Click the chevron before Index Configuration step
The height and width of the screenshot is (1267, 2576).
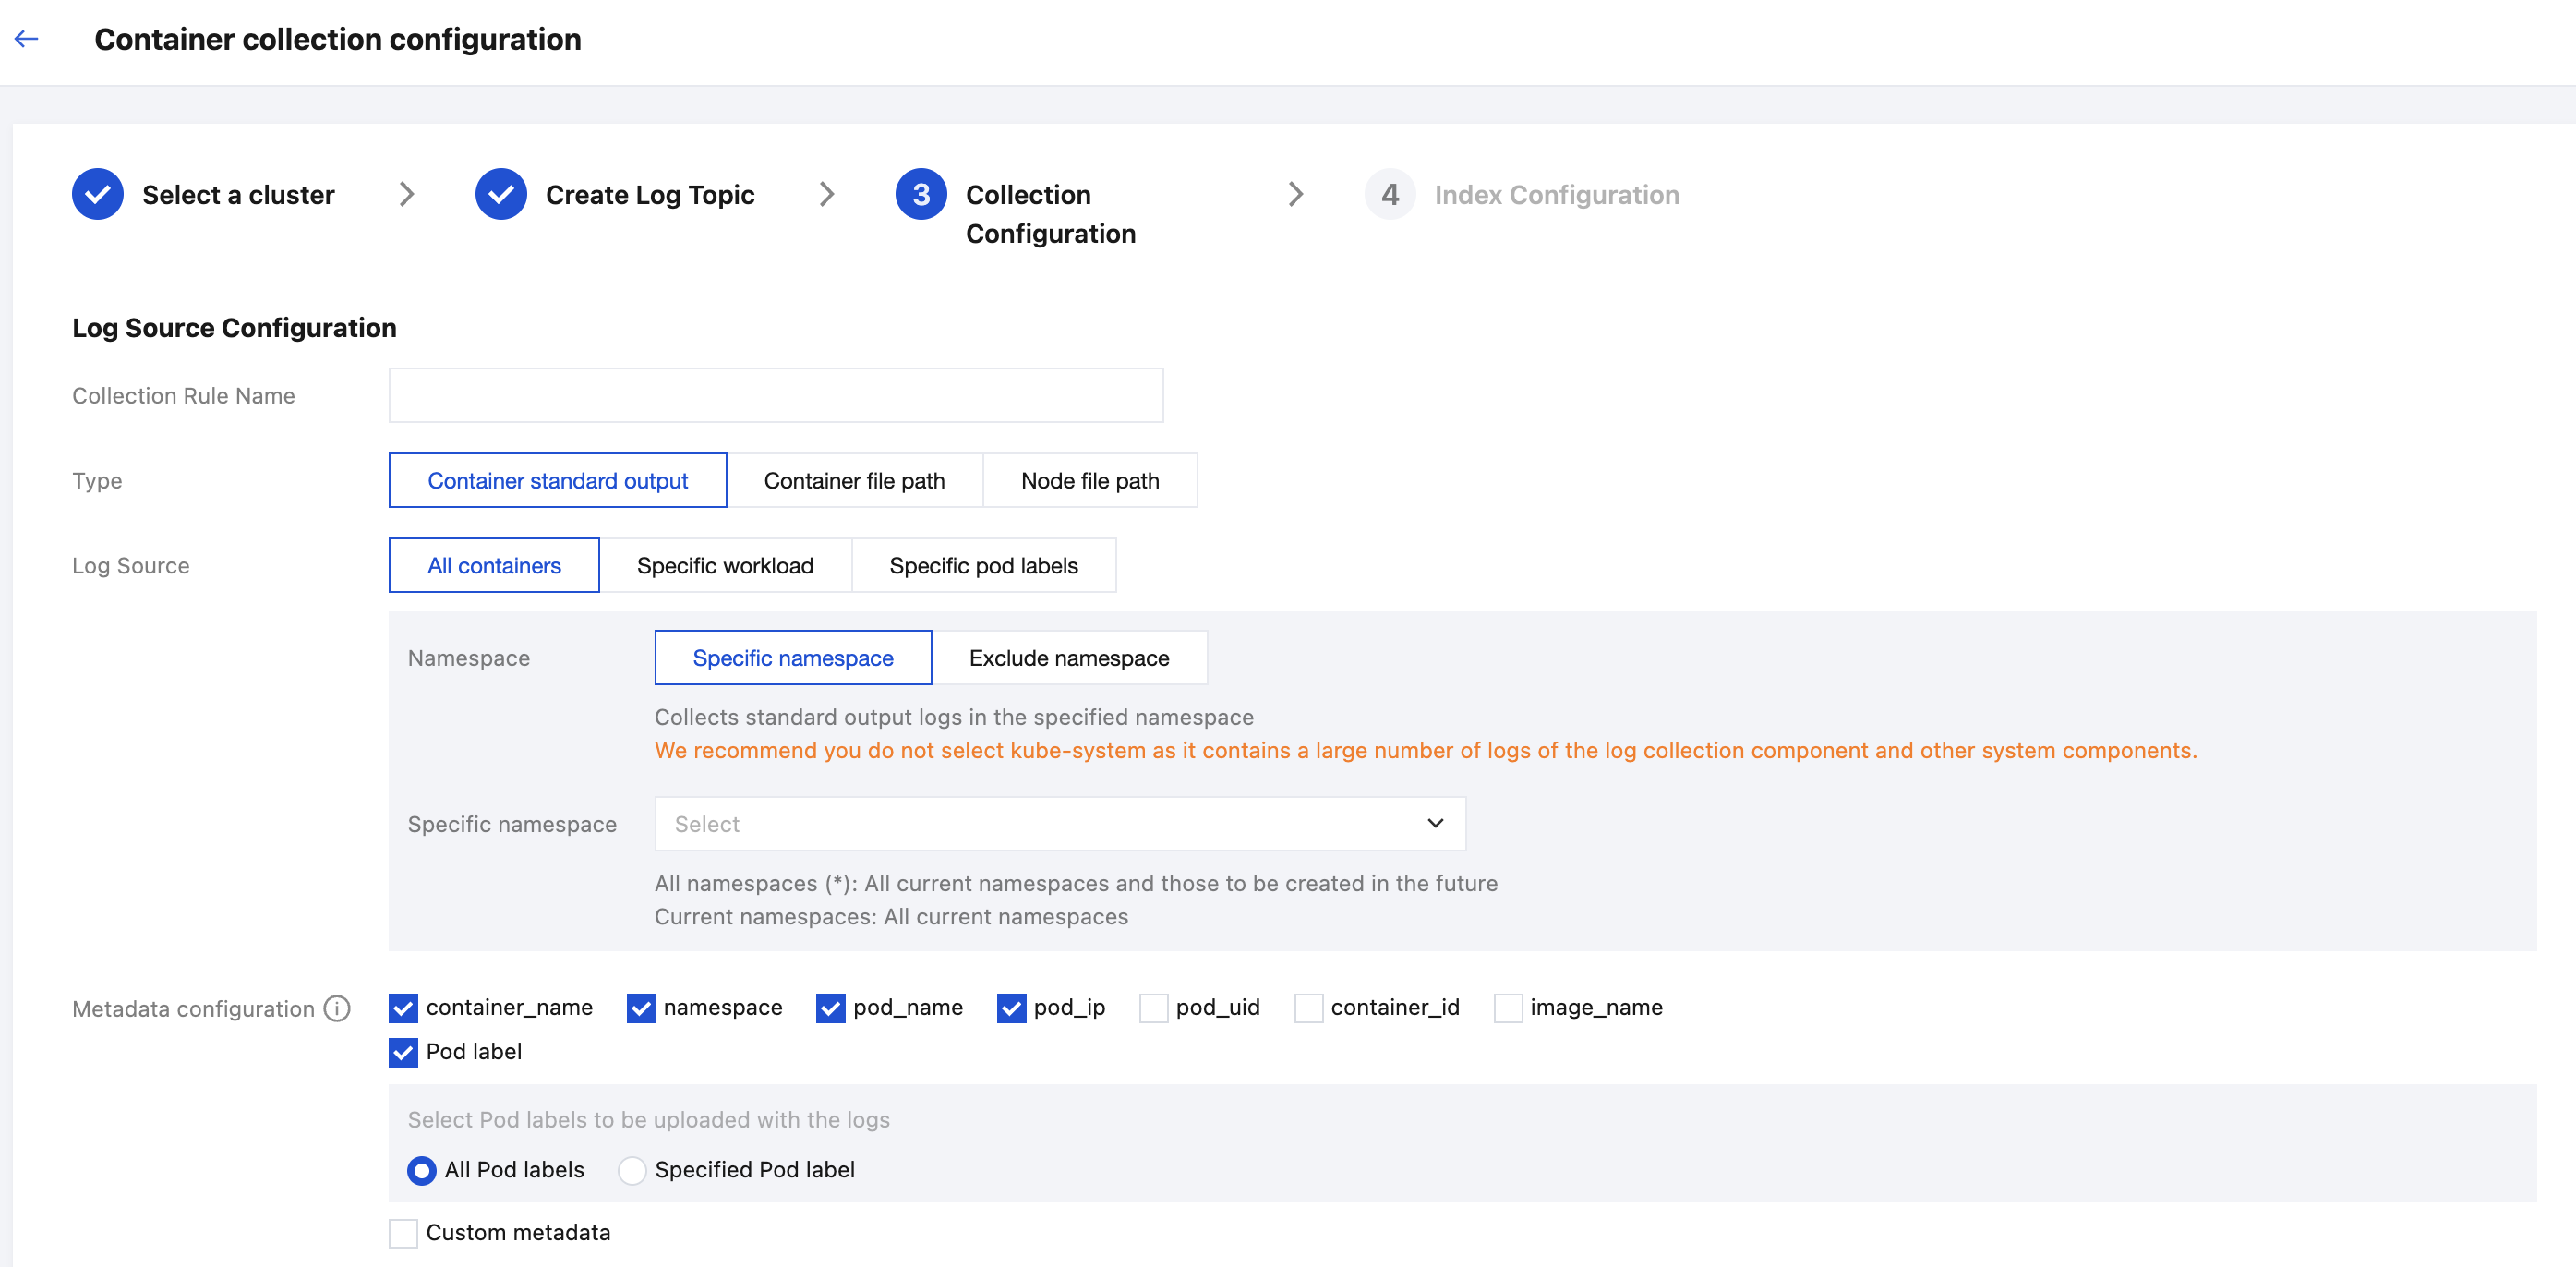point(1295,194)
